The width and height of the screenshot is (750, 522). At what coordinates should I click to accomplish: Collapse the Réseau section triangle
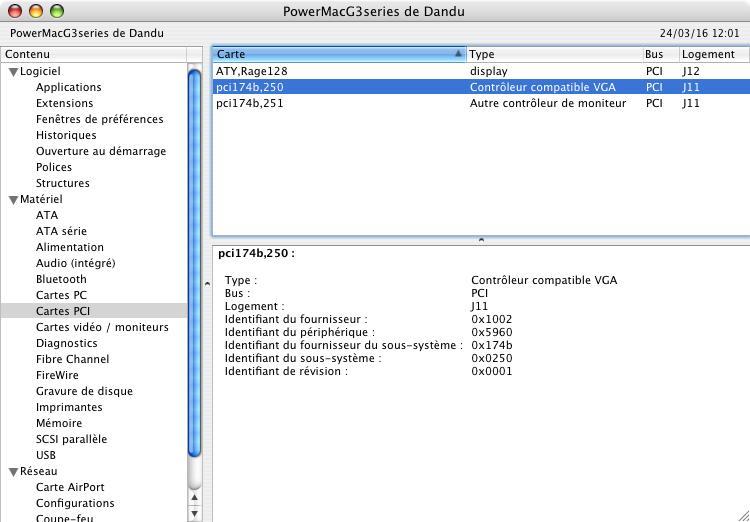13,472
